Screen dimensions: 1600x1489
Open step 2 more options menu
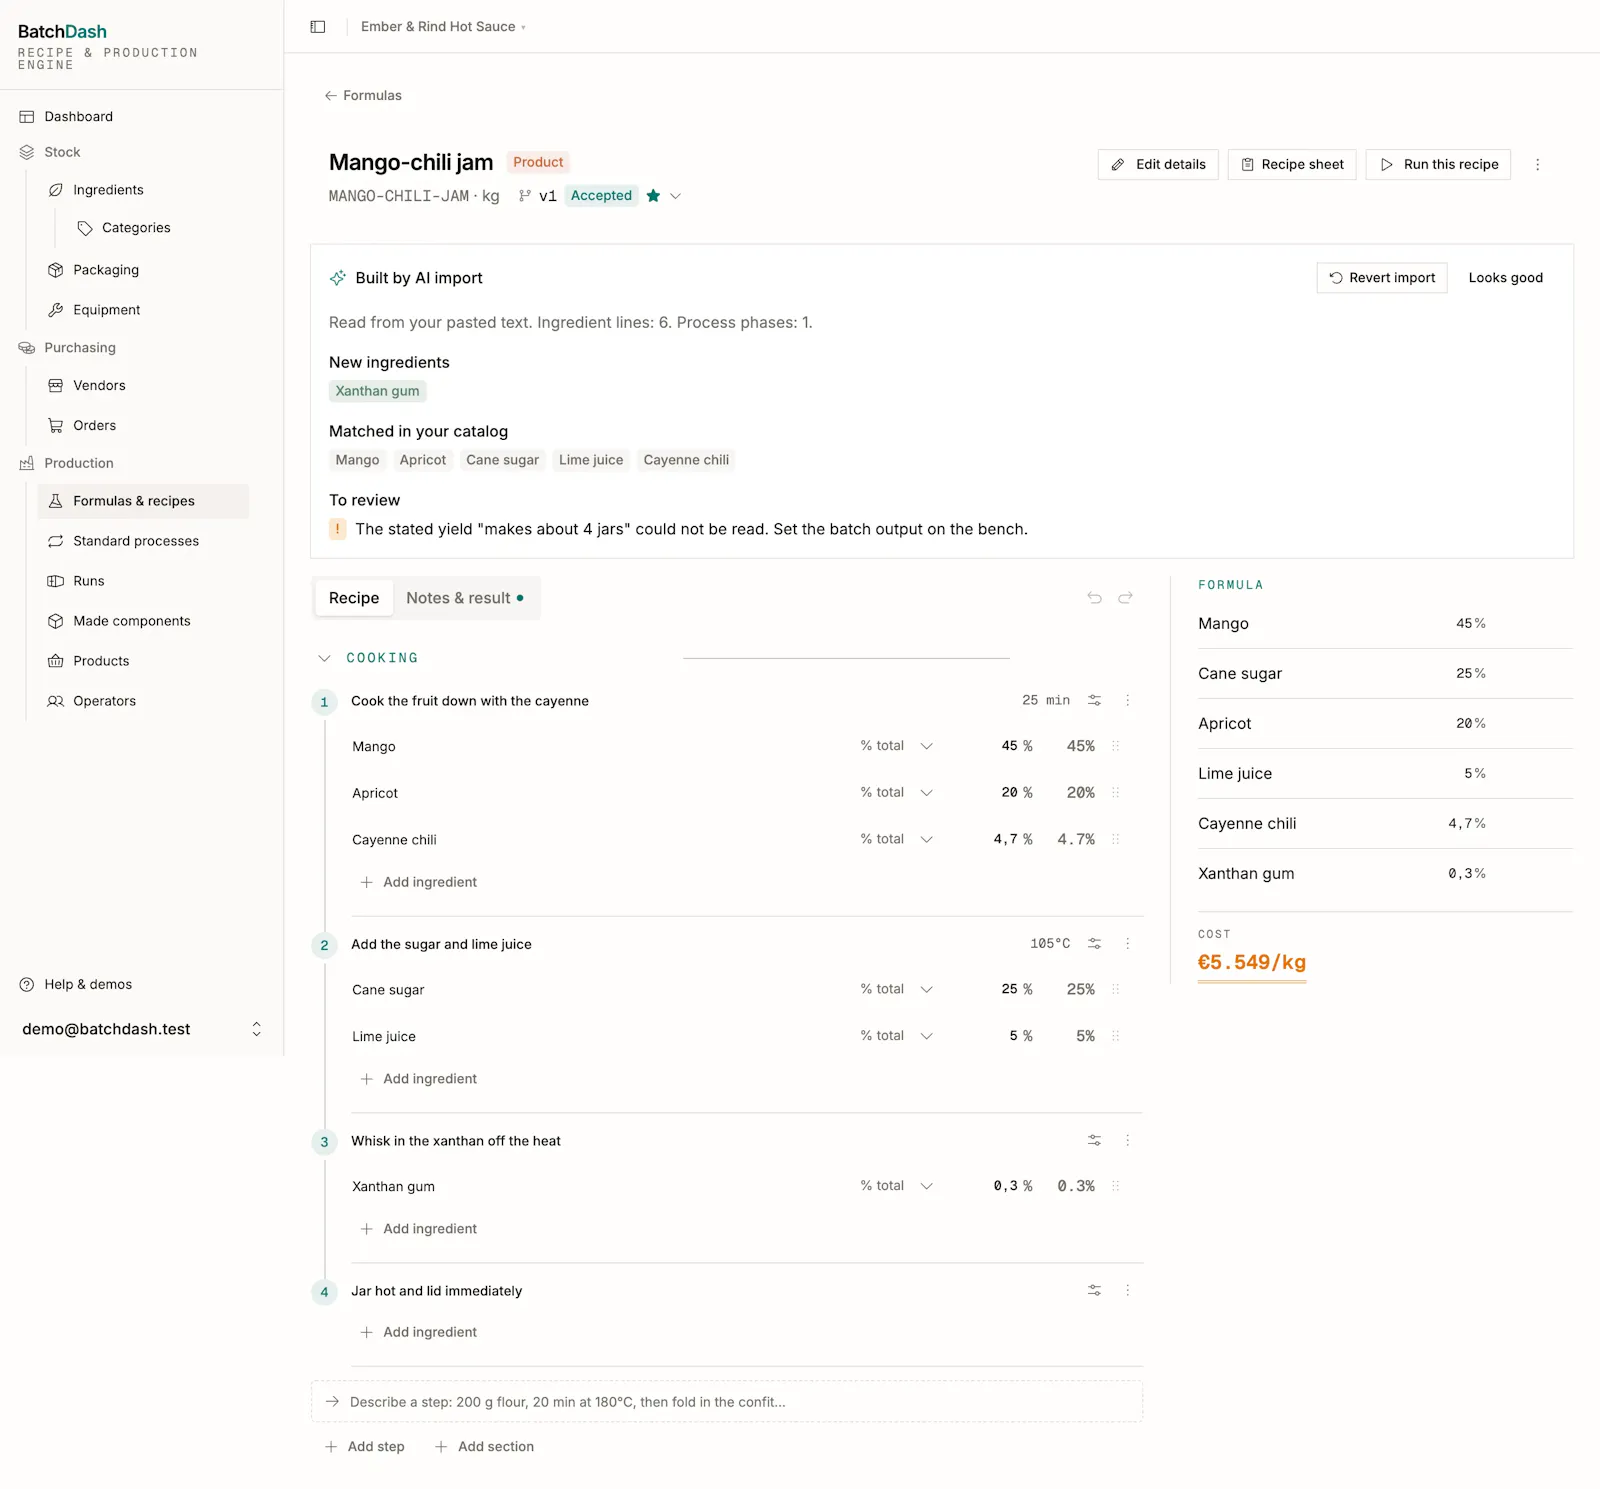click(x=1128, y=944)
